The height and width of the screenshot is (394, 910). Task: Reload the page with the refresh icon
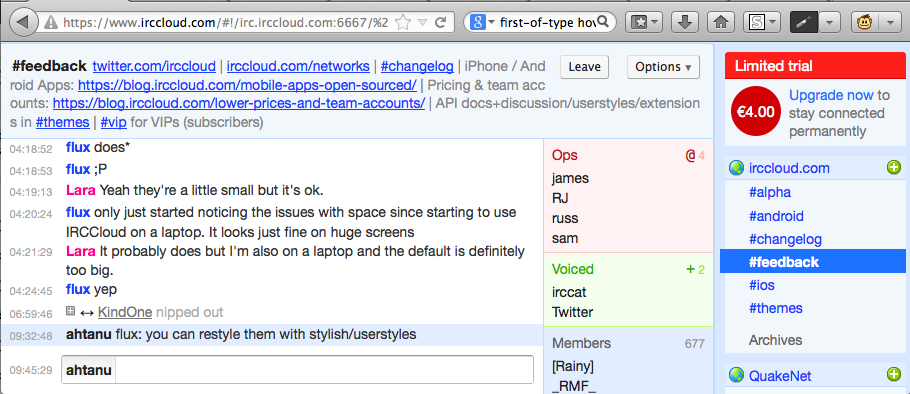pyautogui.click(x=440, y=23)
